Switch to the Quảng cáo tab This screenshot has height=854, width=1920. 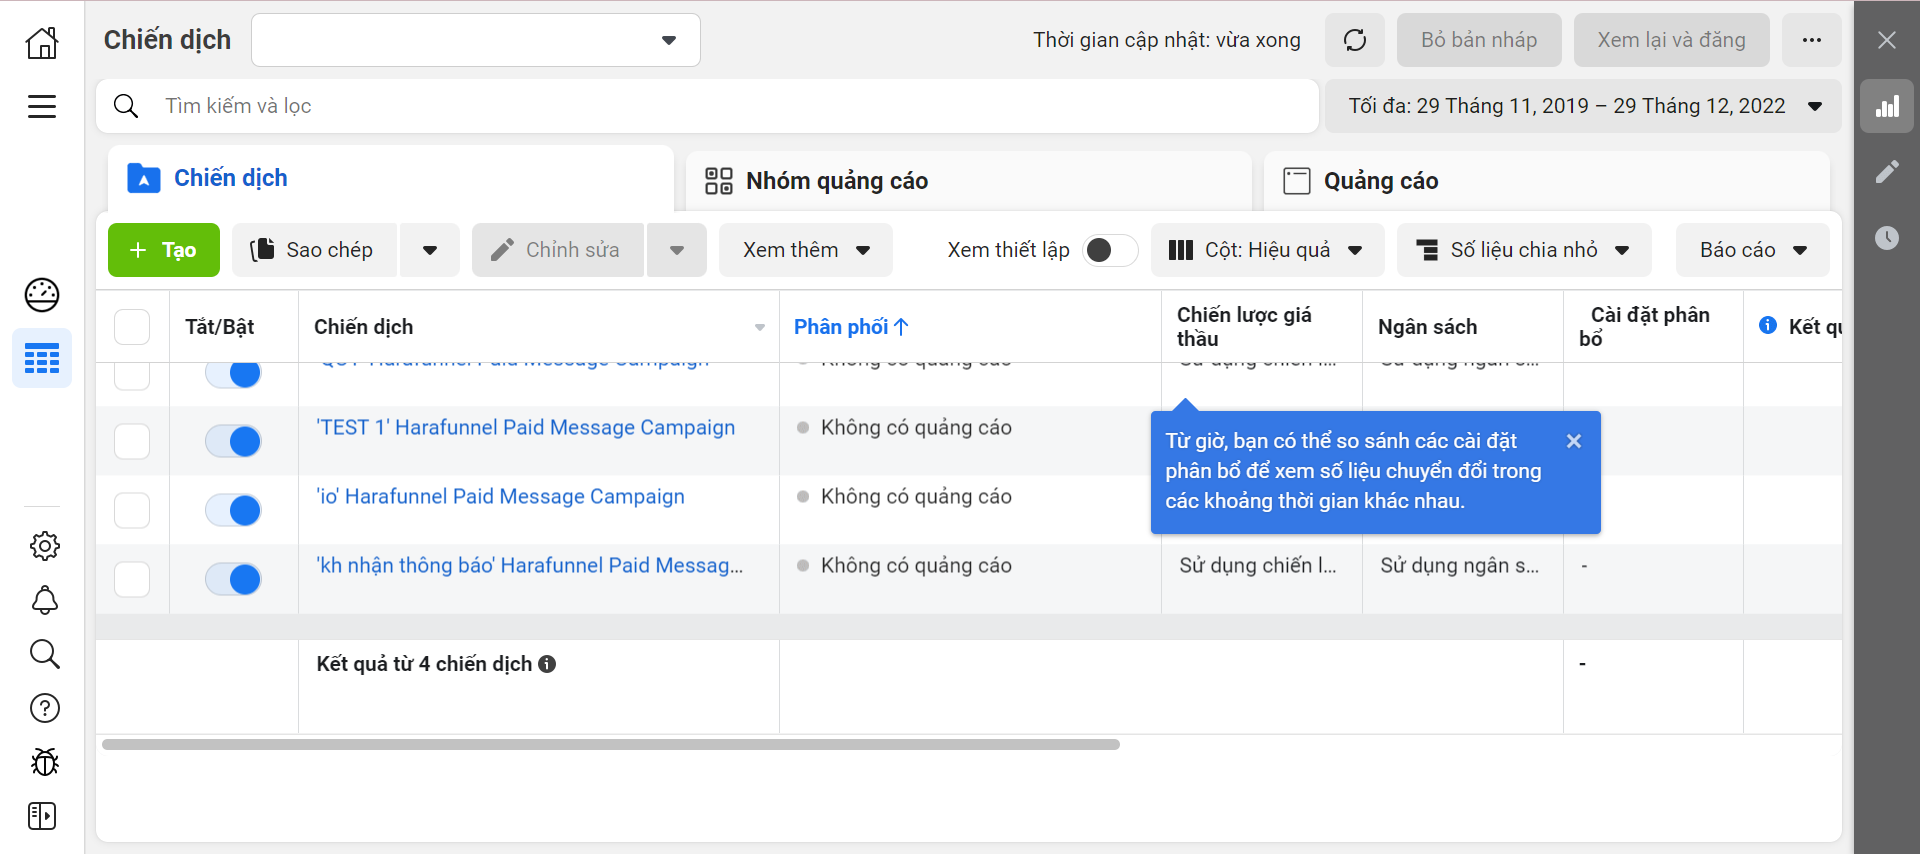tap(1380, 181)
